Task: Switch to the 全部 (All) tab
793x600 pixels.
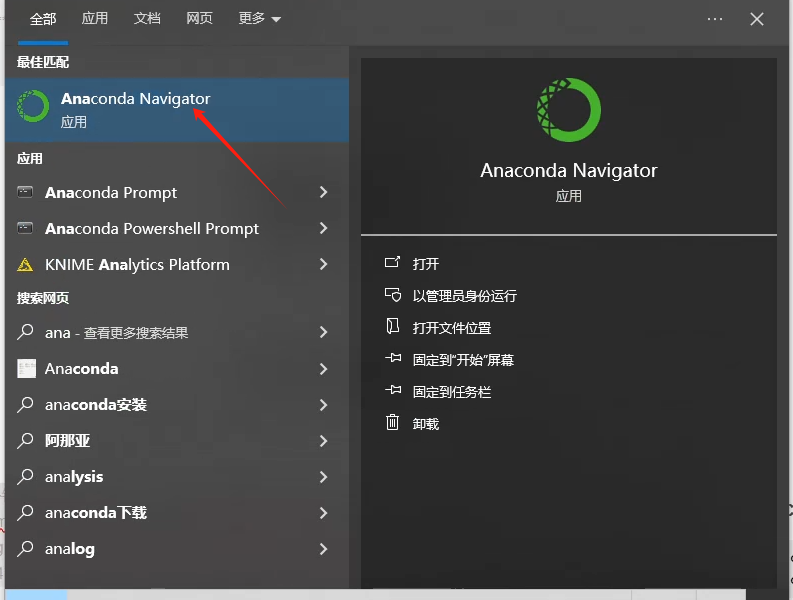Action: point(43,19)
